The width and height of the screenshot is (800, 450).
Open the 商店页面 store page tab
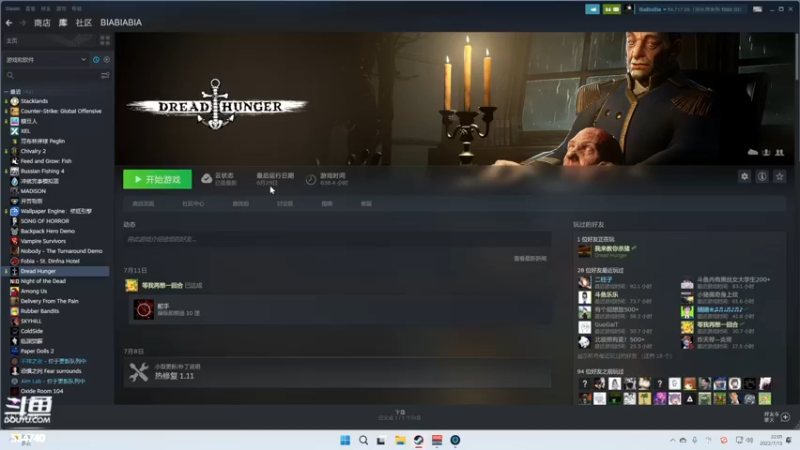point(143,204)
